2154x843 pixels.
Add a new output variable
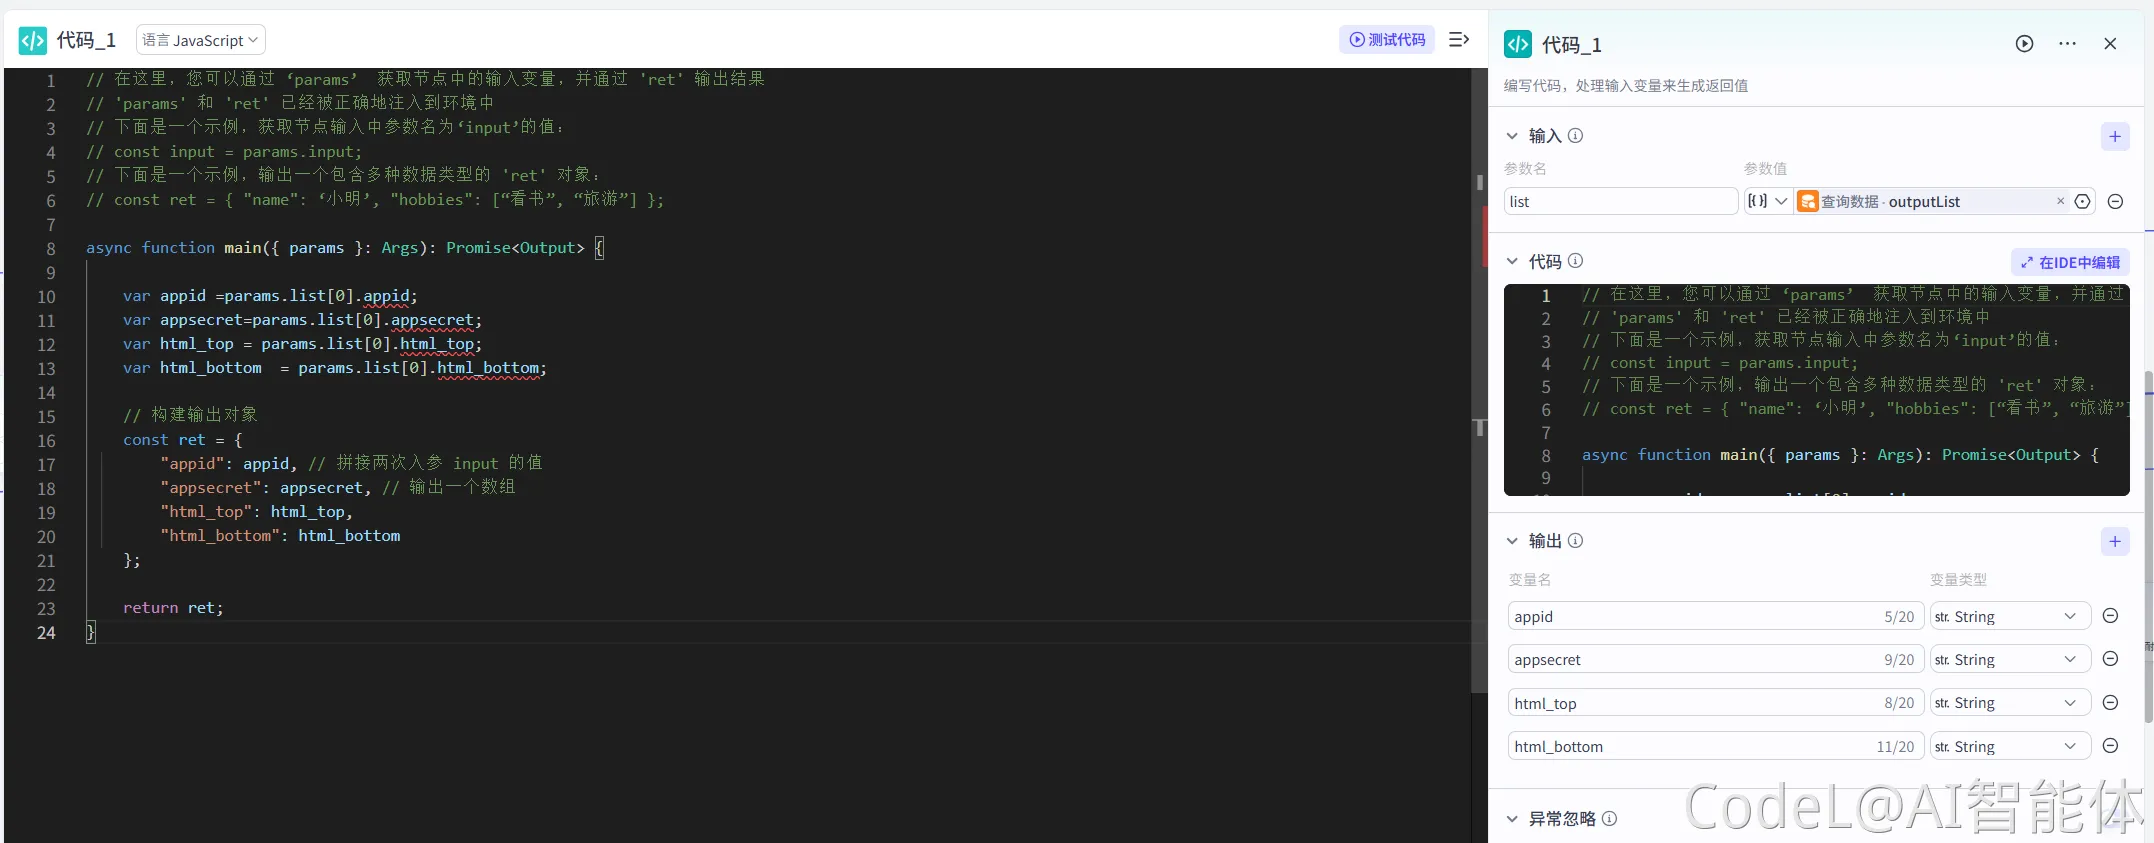2114,542
